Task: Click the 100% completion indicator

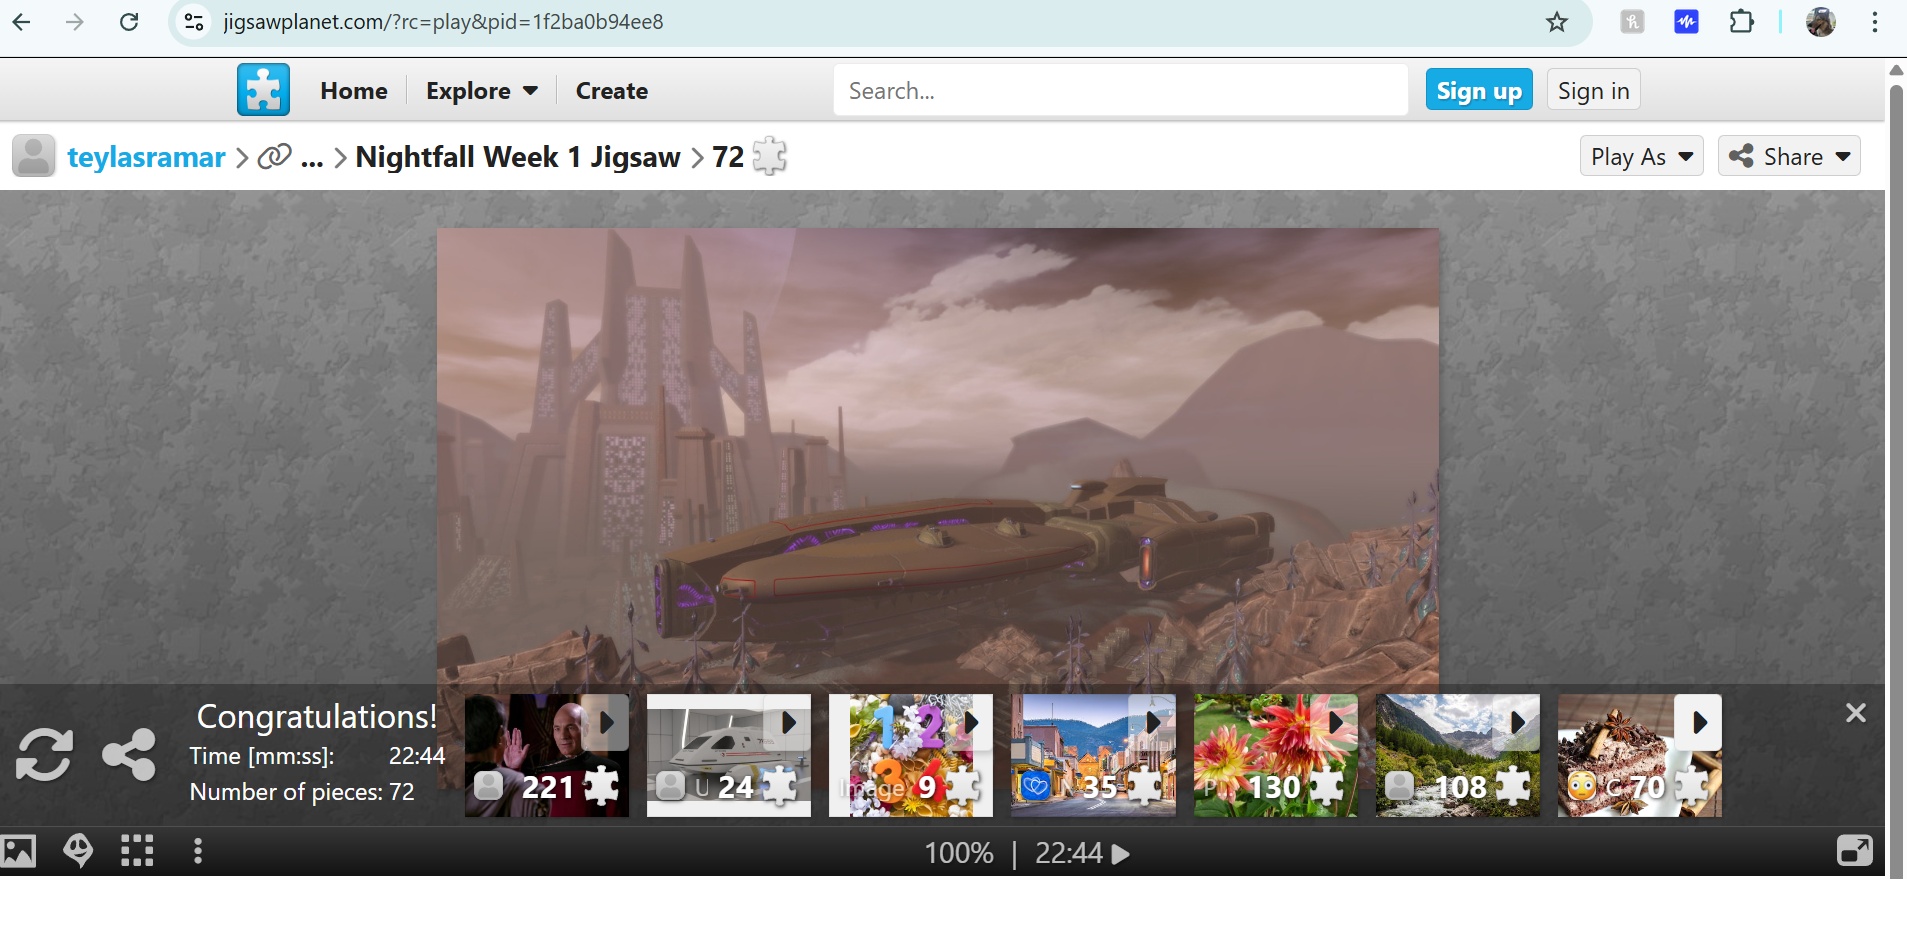Action: pyautogui.click(x=959, y=853)
